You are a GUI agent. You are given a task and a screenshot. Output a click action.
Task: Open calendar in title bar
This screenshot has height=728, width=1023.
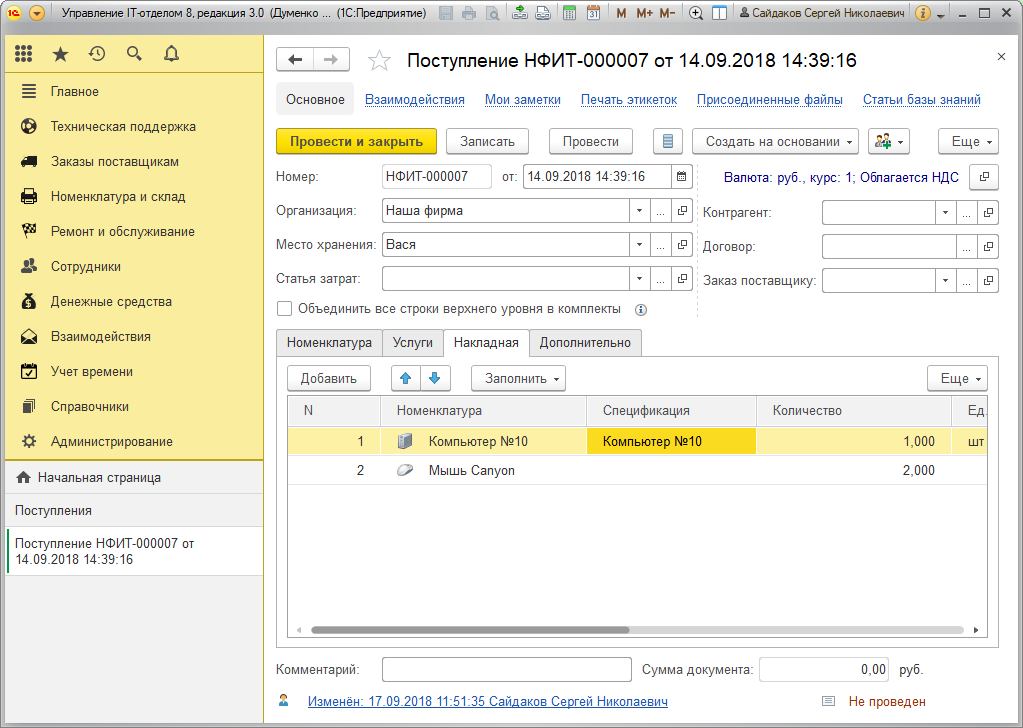593,13
